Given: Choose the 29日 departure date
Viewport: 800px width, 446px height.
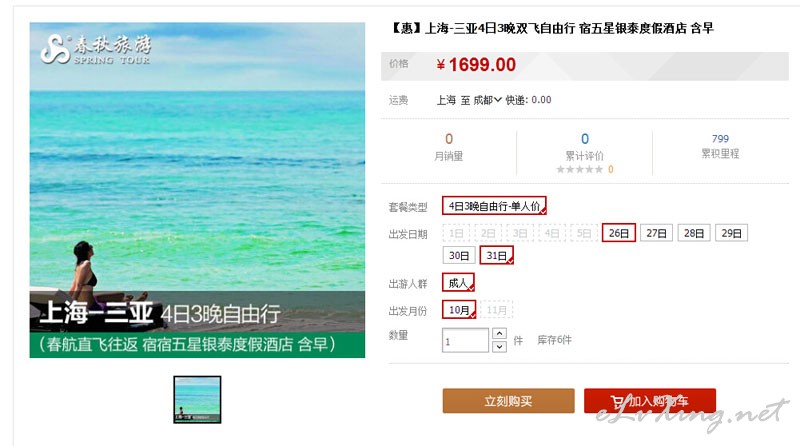Looking at the screenshot, I should pos(731,233).
